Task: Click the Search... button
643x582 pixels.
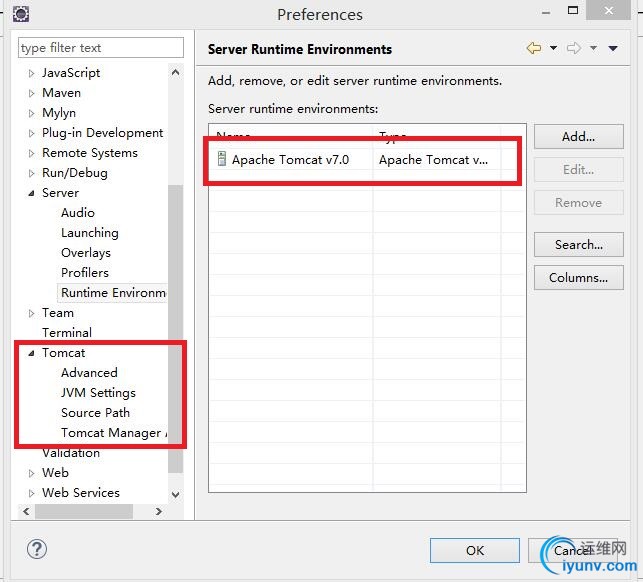Action: point(579,244)
